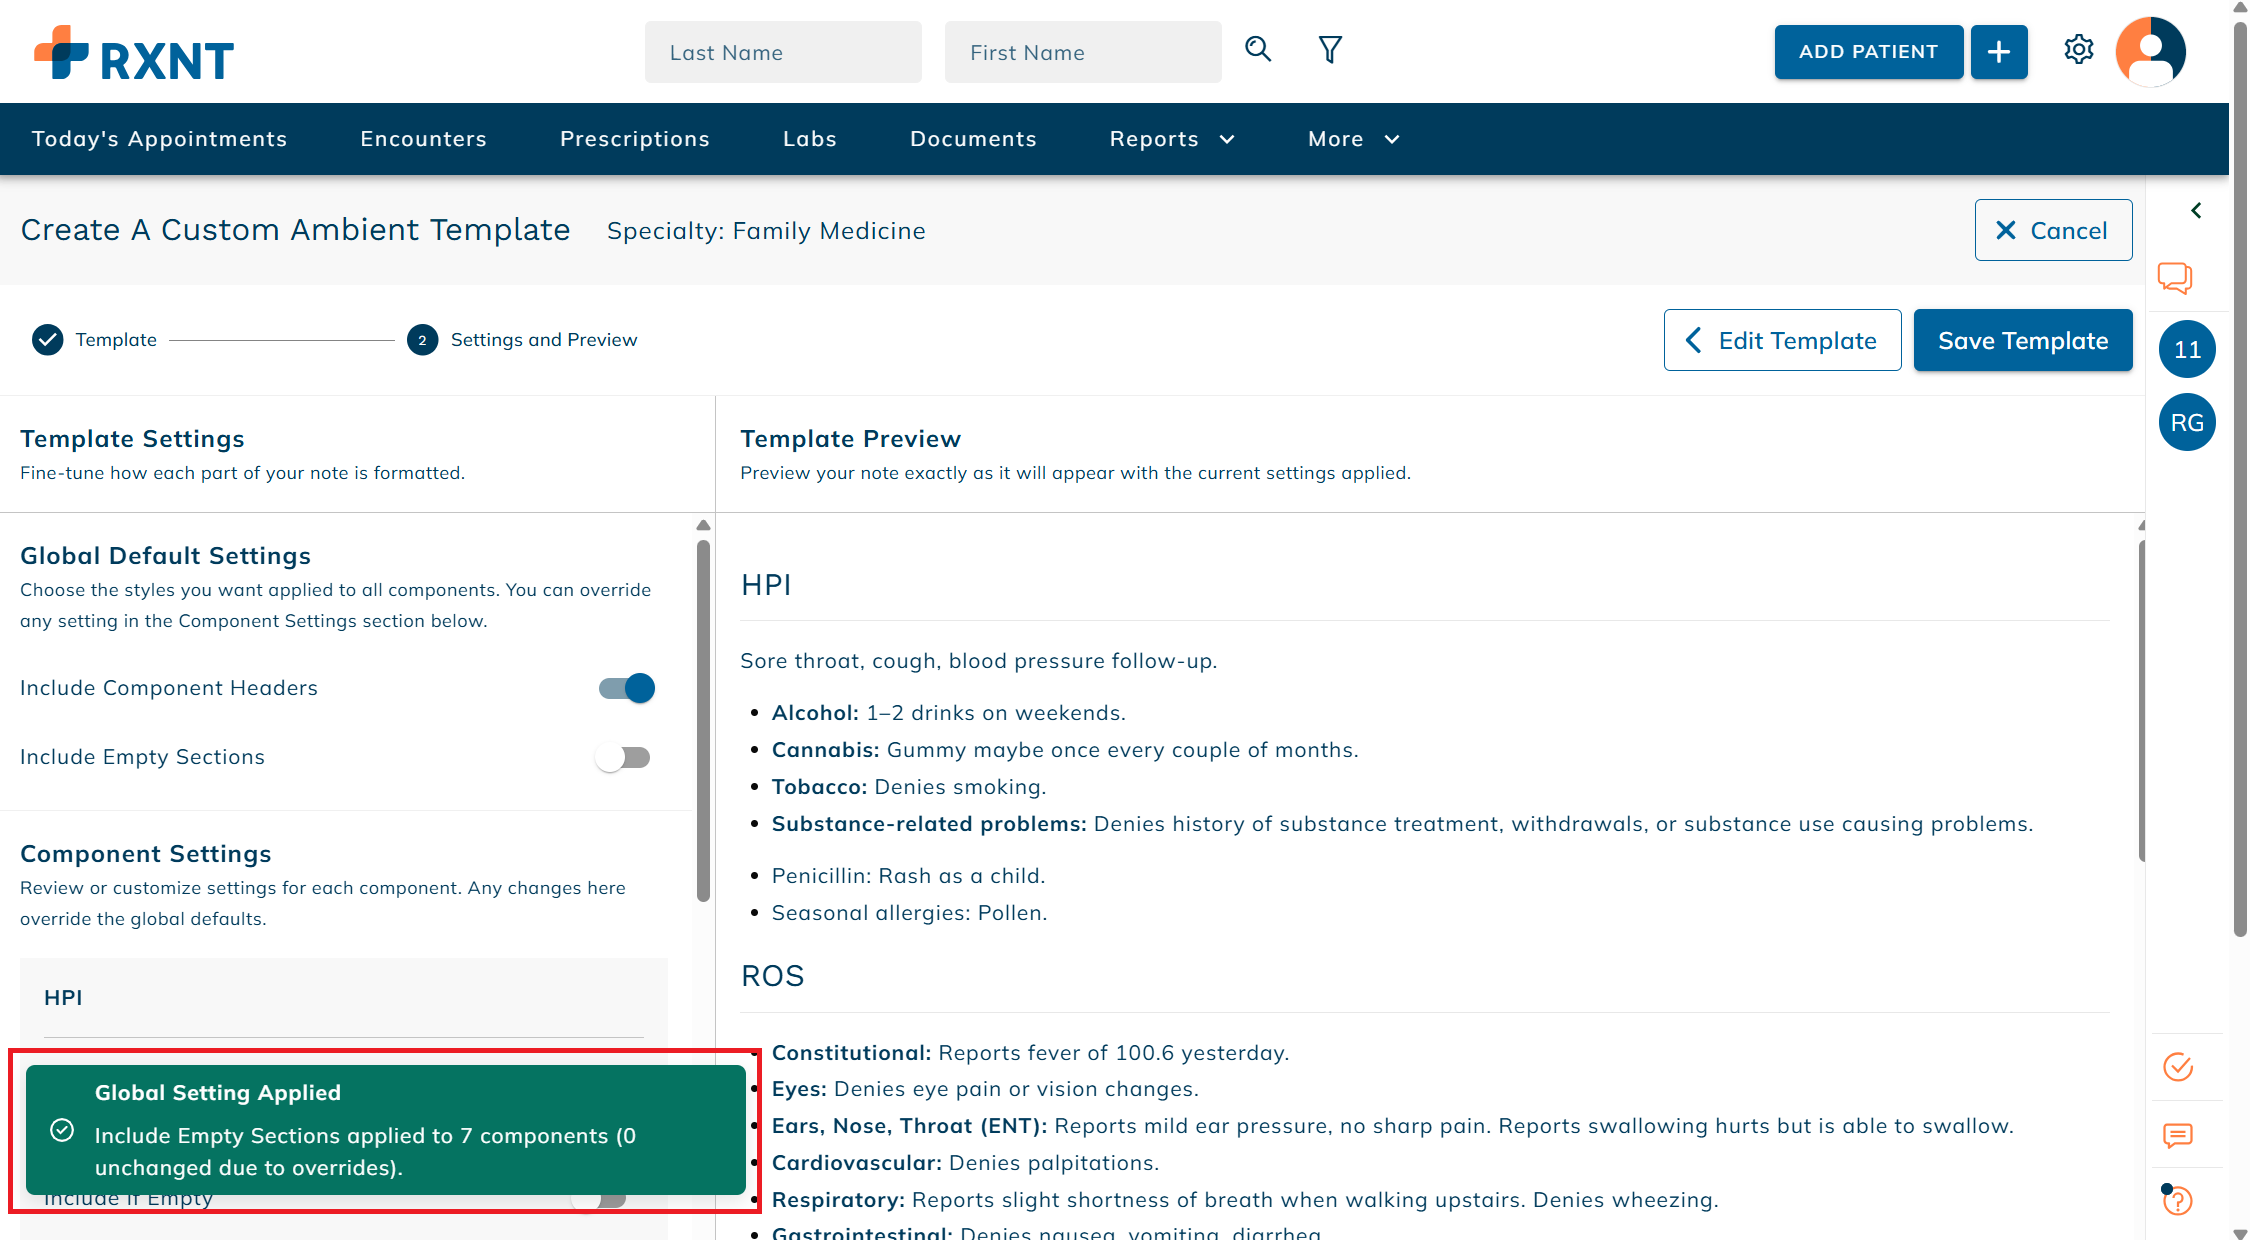The height and width of the screenshot is (1240, 2250).
Task: Enable Include Empty Sections toggle
Action: [x=623, y=757]
